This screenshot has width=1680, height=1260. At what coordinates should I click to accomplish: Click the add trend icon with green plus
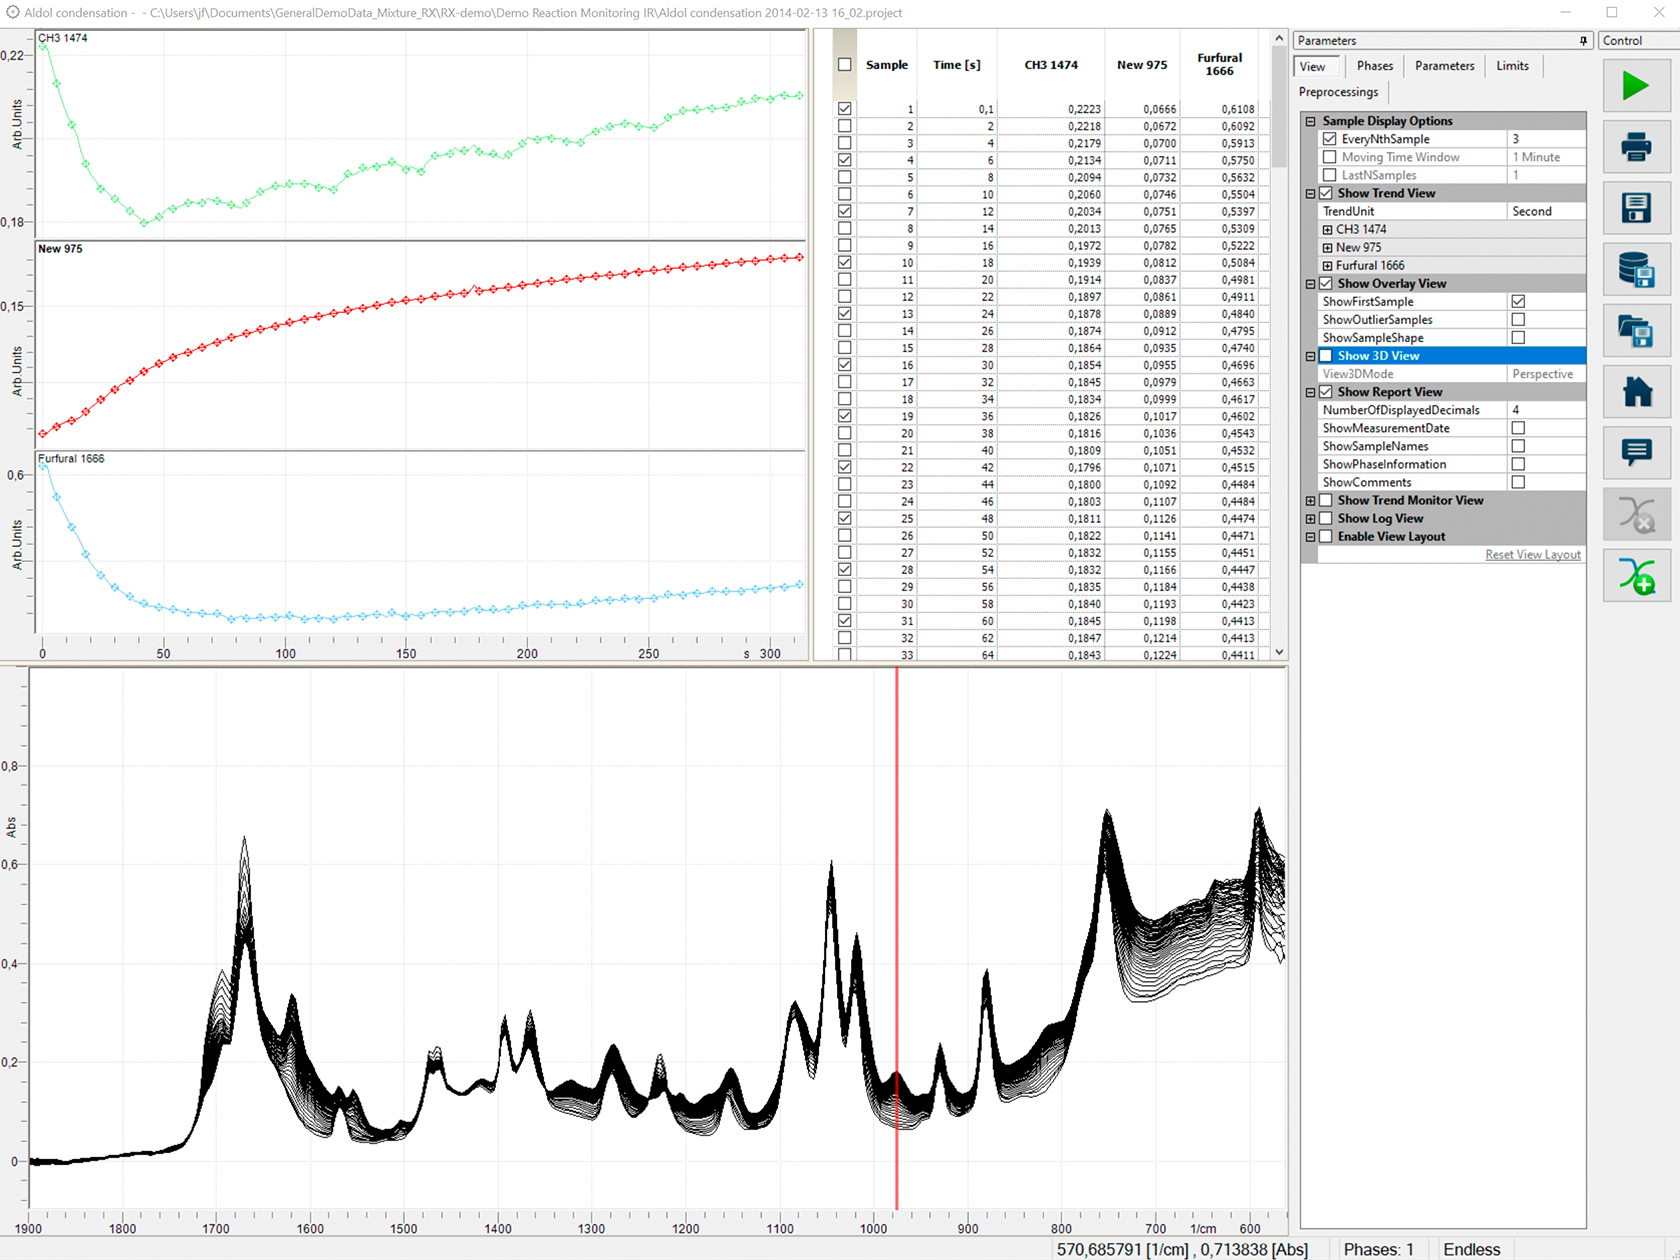click(x=1636, y=576)
